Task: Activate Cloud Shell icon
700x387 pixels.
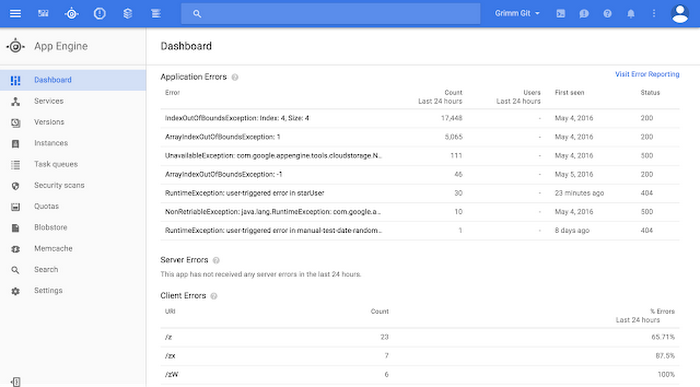Action: click(x=561, y=14)
